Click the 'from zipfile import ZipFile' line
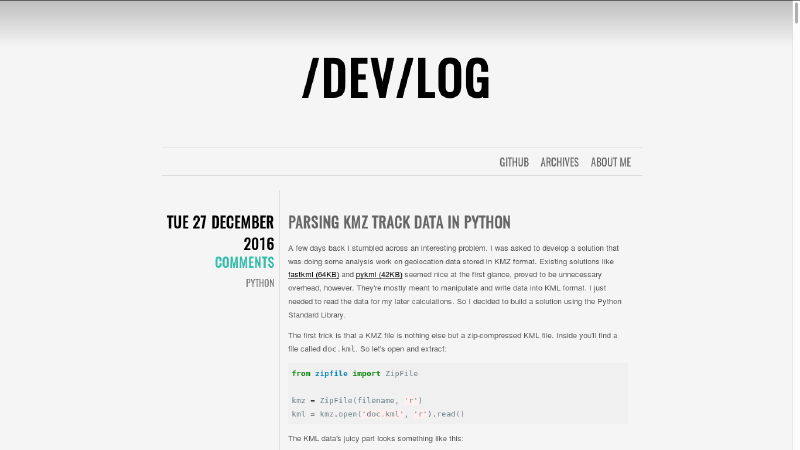Image resolution: width=800 pixels, height=450 pixels. 355,373
